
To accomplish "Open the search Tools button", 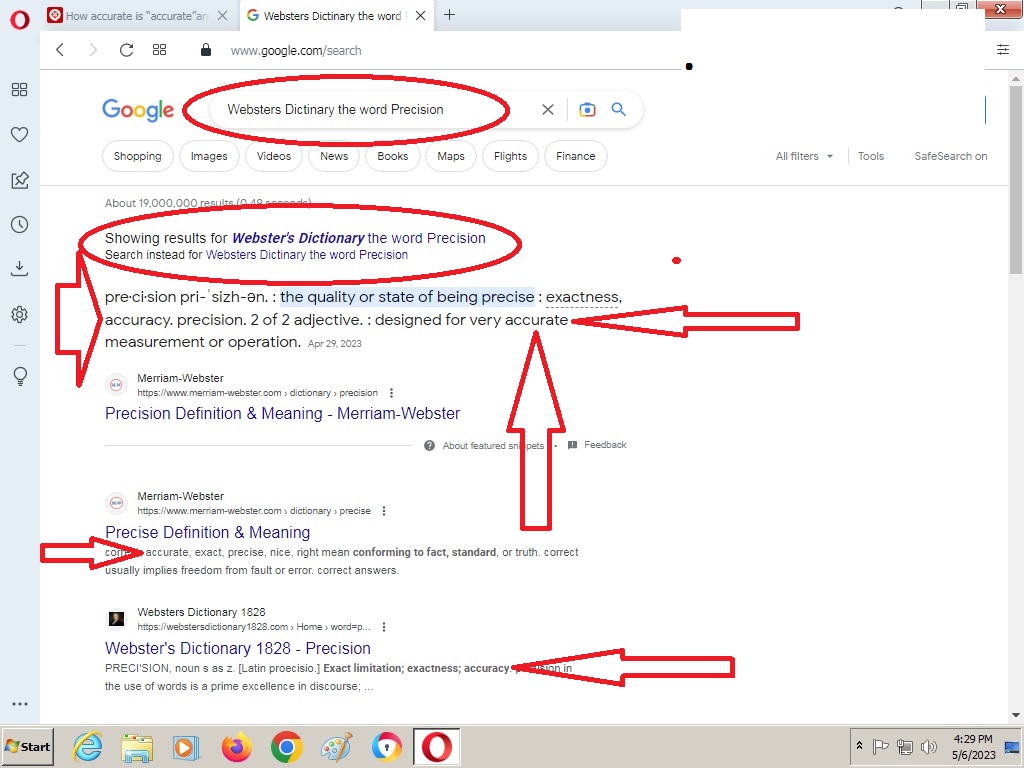I will (871, 156).
